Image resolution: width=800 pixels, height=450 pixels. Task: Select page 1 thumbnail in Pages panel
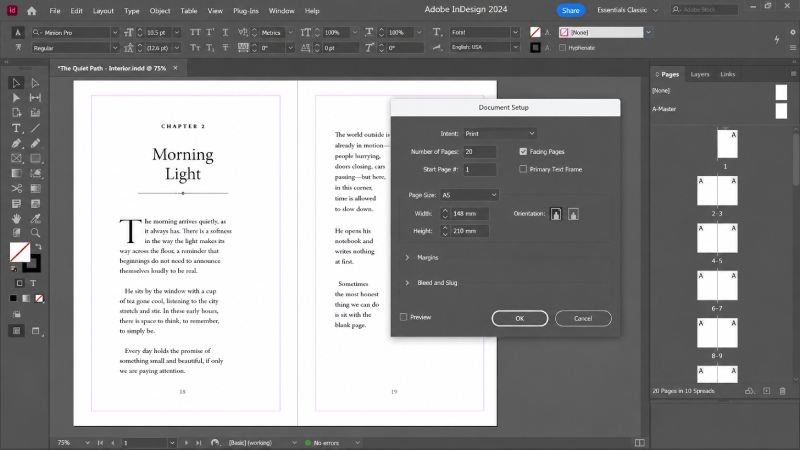coord(727,144)
